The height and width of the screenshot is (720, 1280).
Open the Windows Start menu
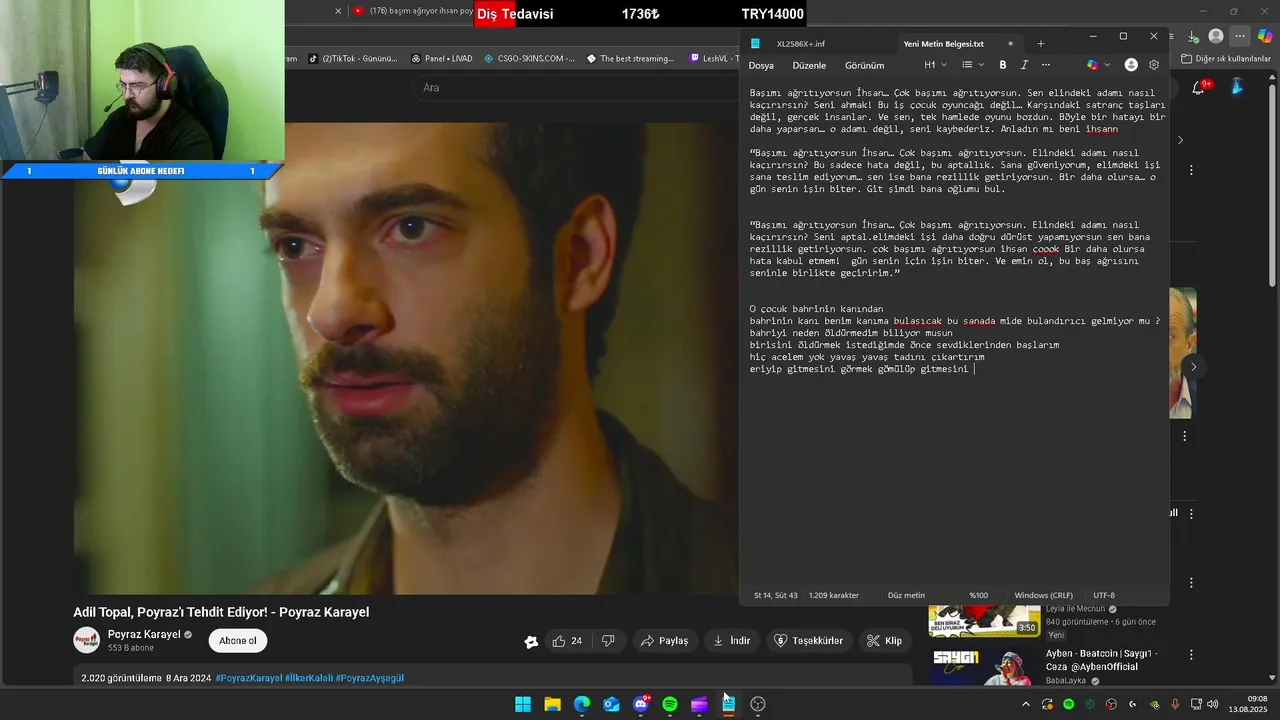(x=523, y=704)
